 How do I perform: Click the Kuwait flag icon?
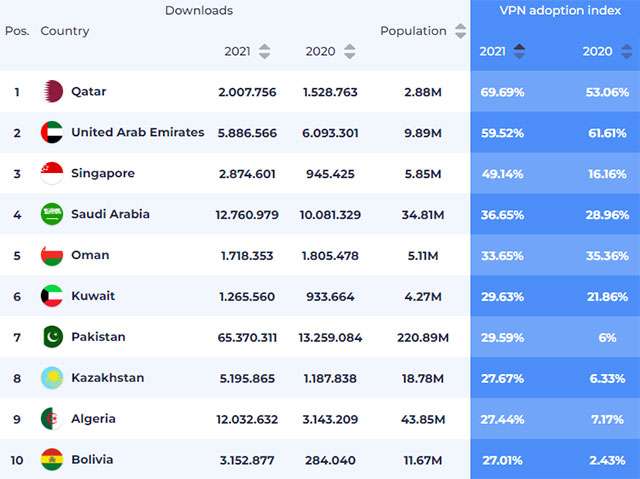tap(52, 296)
